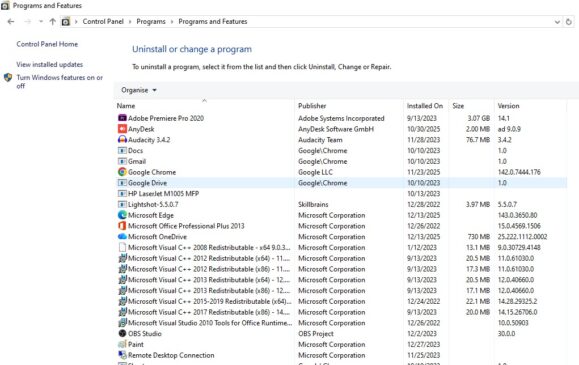The image size is (579, 365).
Task: Sort by the Size column header
Action: click(471, 106)
